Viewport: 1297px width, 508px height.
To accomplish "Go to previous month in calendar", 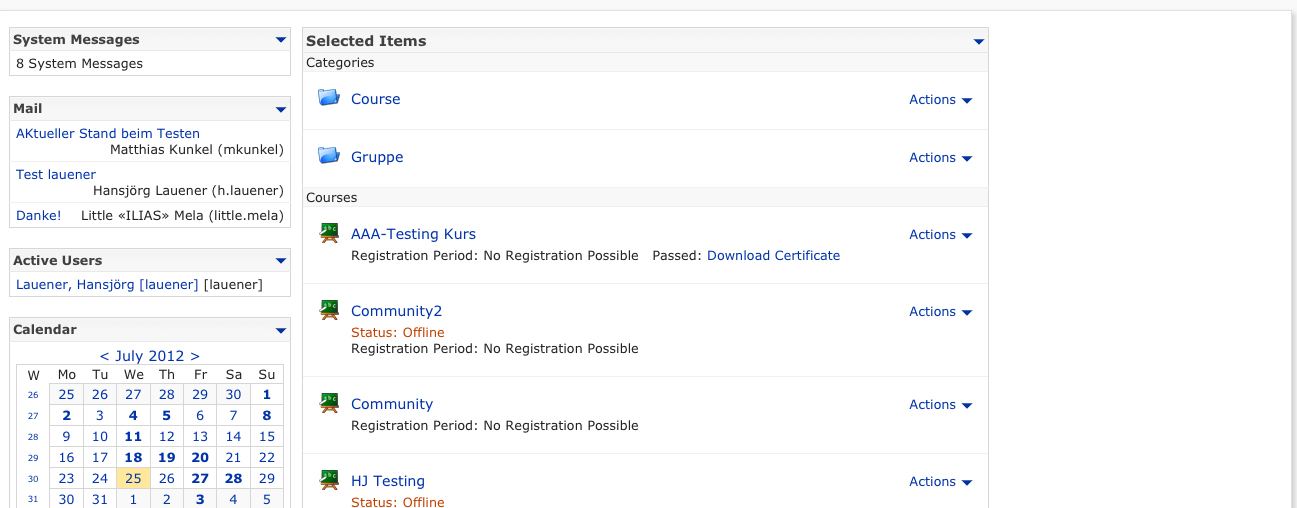I will click(104, 356).
